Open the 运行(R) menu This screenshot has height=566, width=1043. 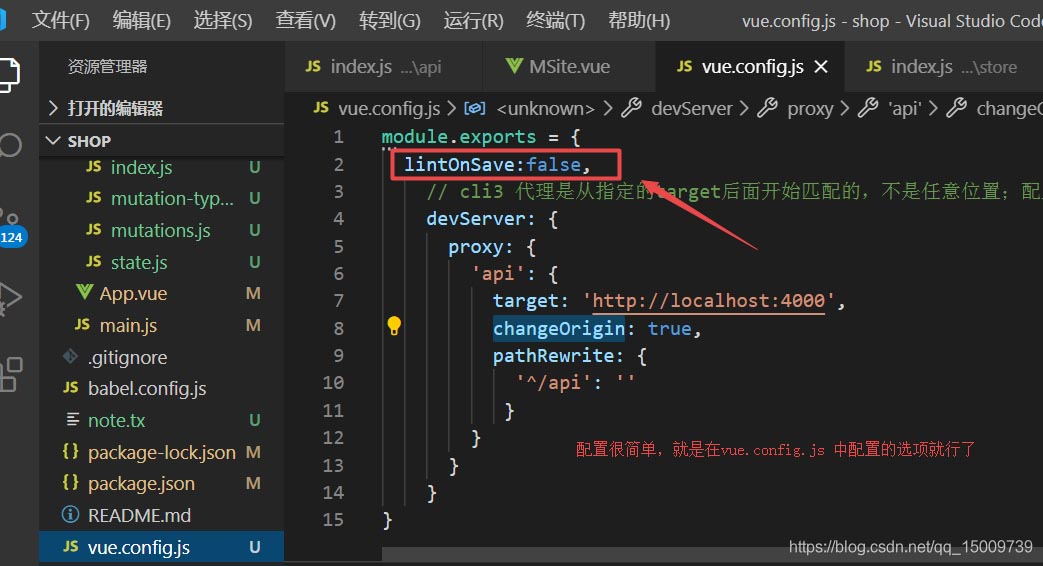pyautogui.click(x=474, y=21)
